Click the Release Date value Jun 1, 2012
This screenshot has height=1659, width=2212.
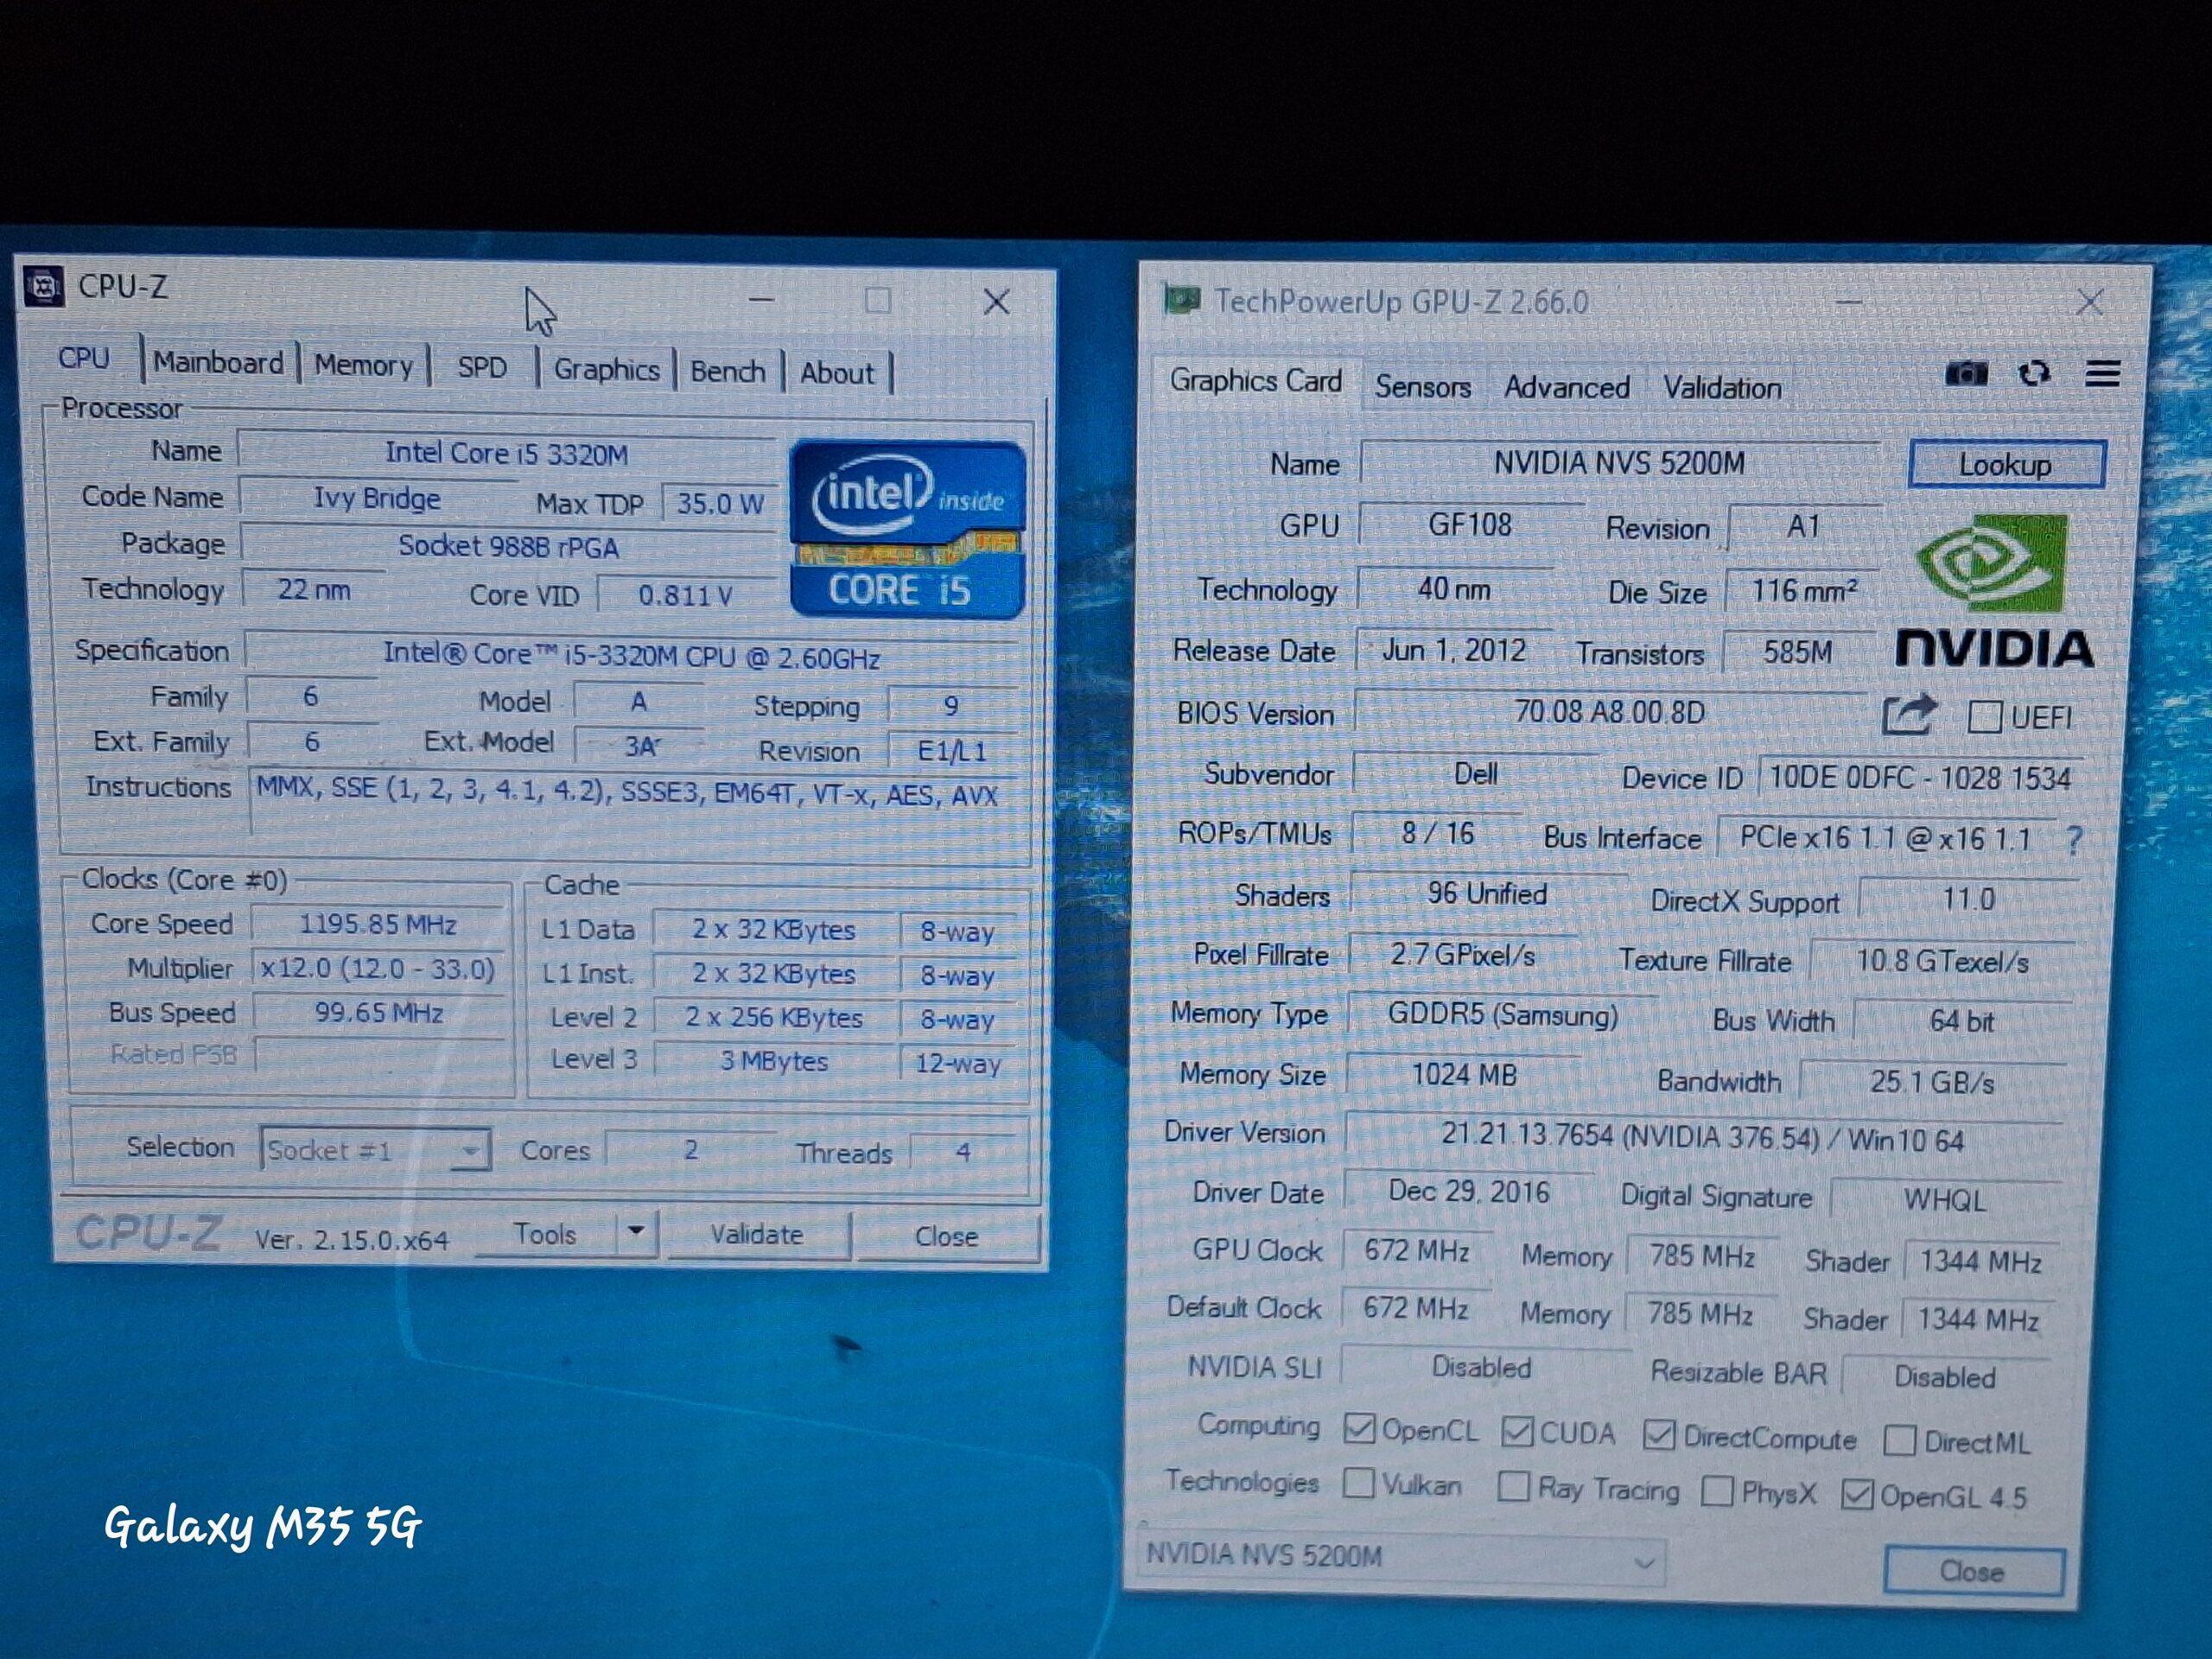1454,650
